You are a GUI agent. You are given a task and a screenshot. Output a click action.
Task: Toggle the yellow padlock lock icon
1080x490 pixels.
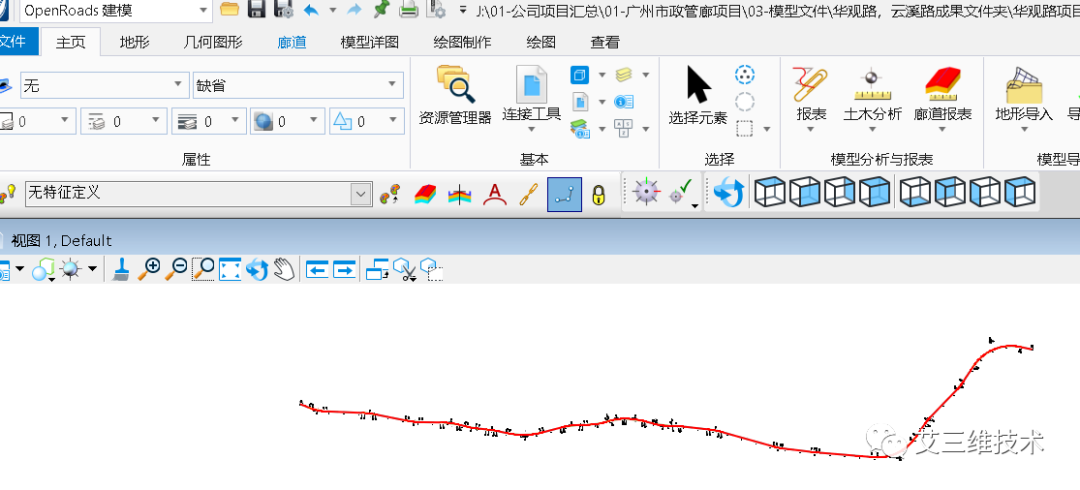[598, 194]
